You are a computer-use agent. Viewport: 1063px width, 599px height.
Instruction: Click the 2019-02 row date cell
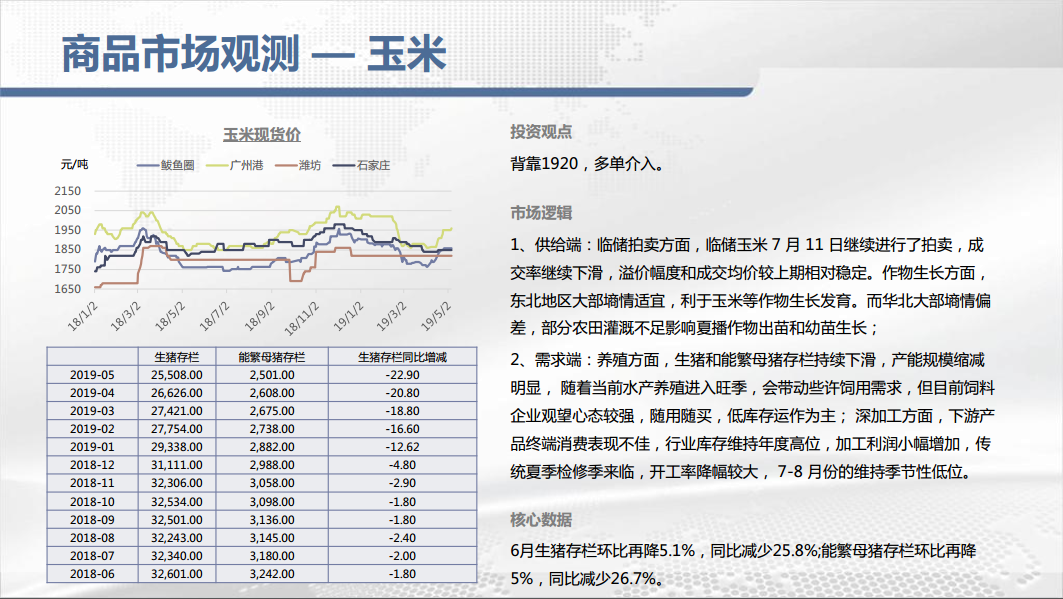click(x=92, y=429)
